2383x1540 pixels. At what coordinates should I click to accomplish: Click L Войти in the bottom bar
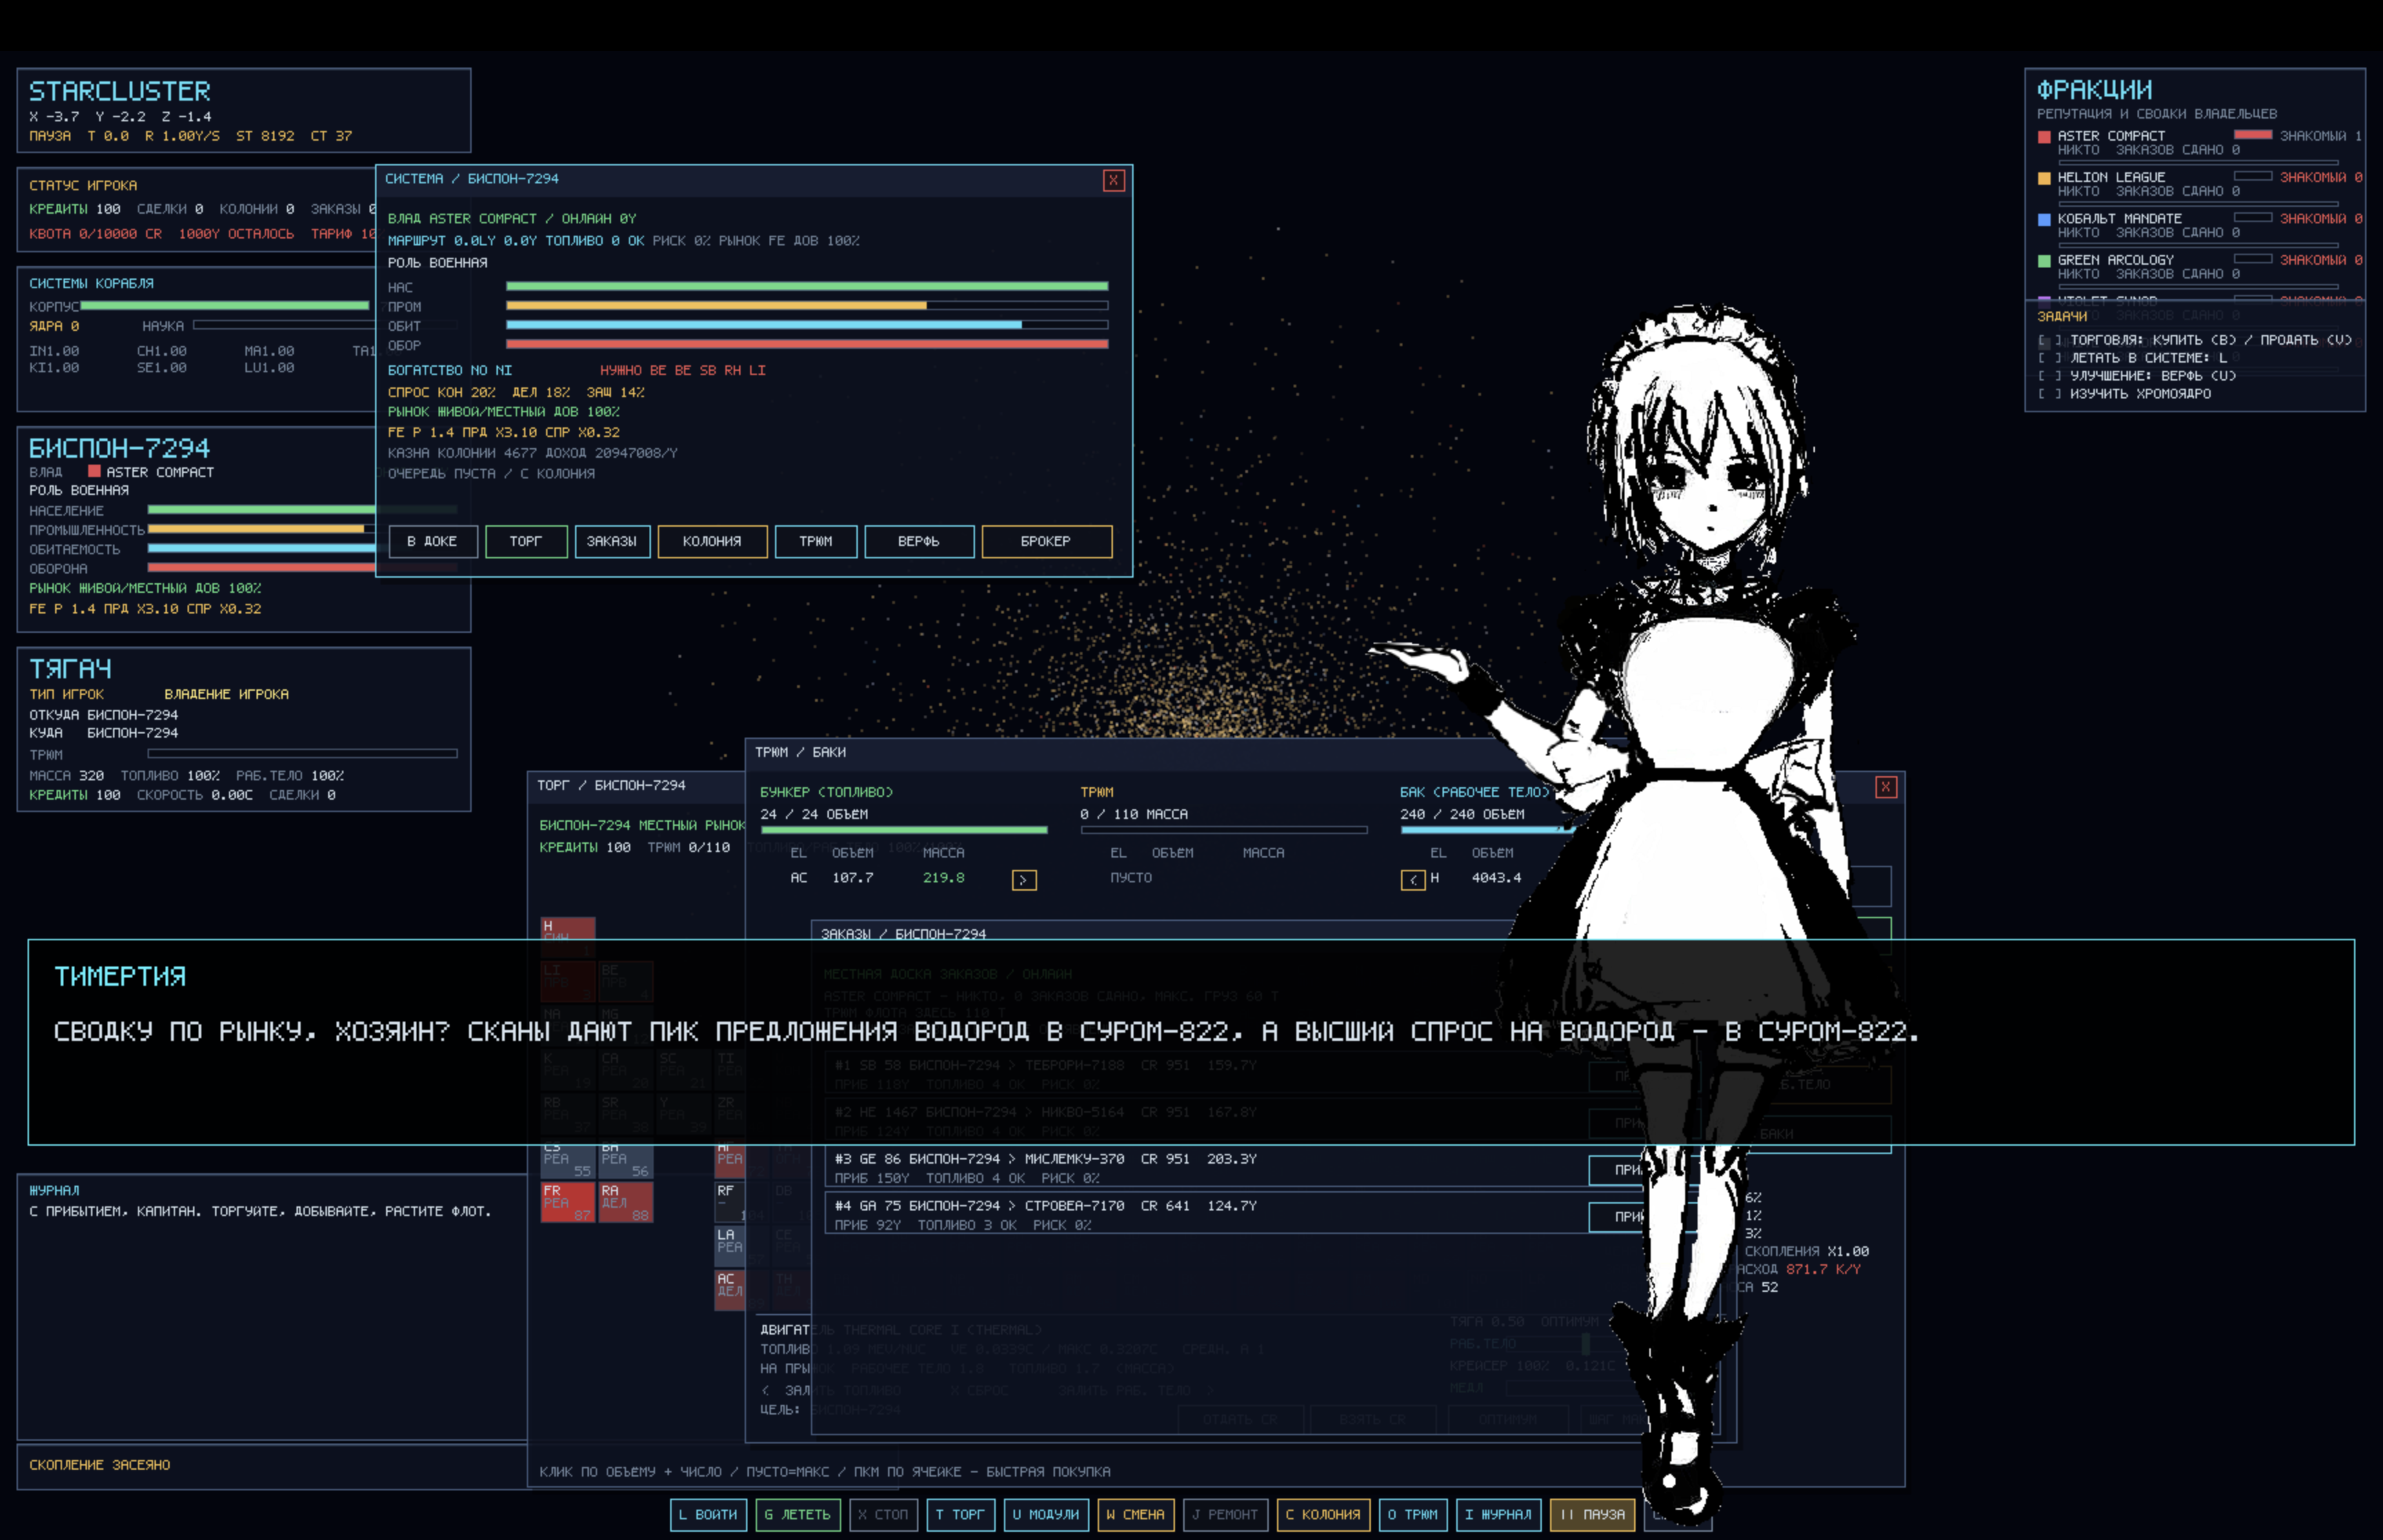coord(709,1515)
